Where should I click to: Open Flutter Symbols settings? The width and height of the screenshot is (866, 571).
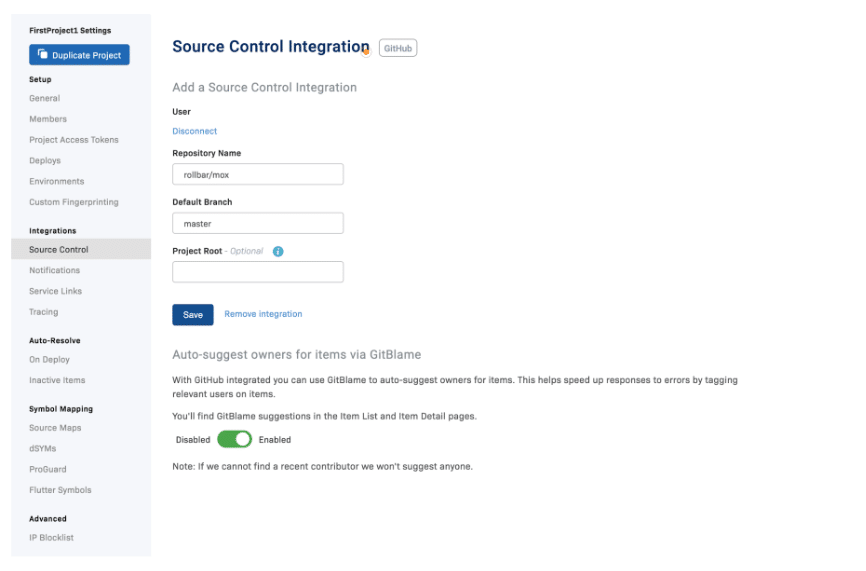60,490
